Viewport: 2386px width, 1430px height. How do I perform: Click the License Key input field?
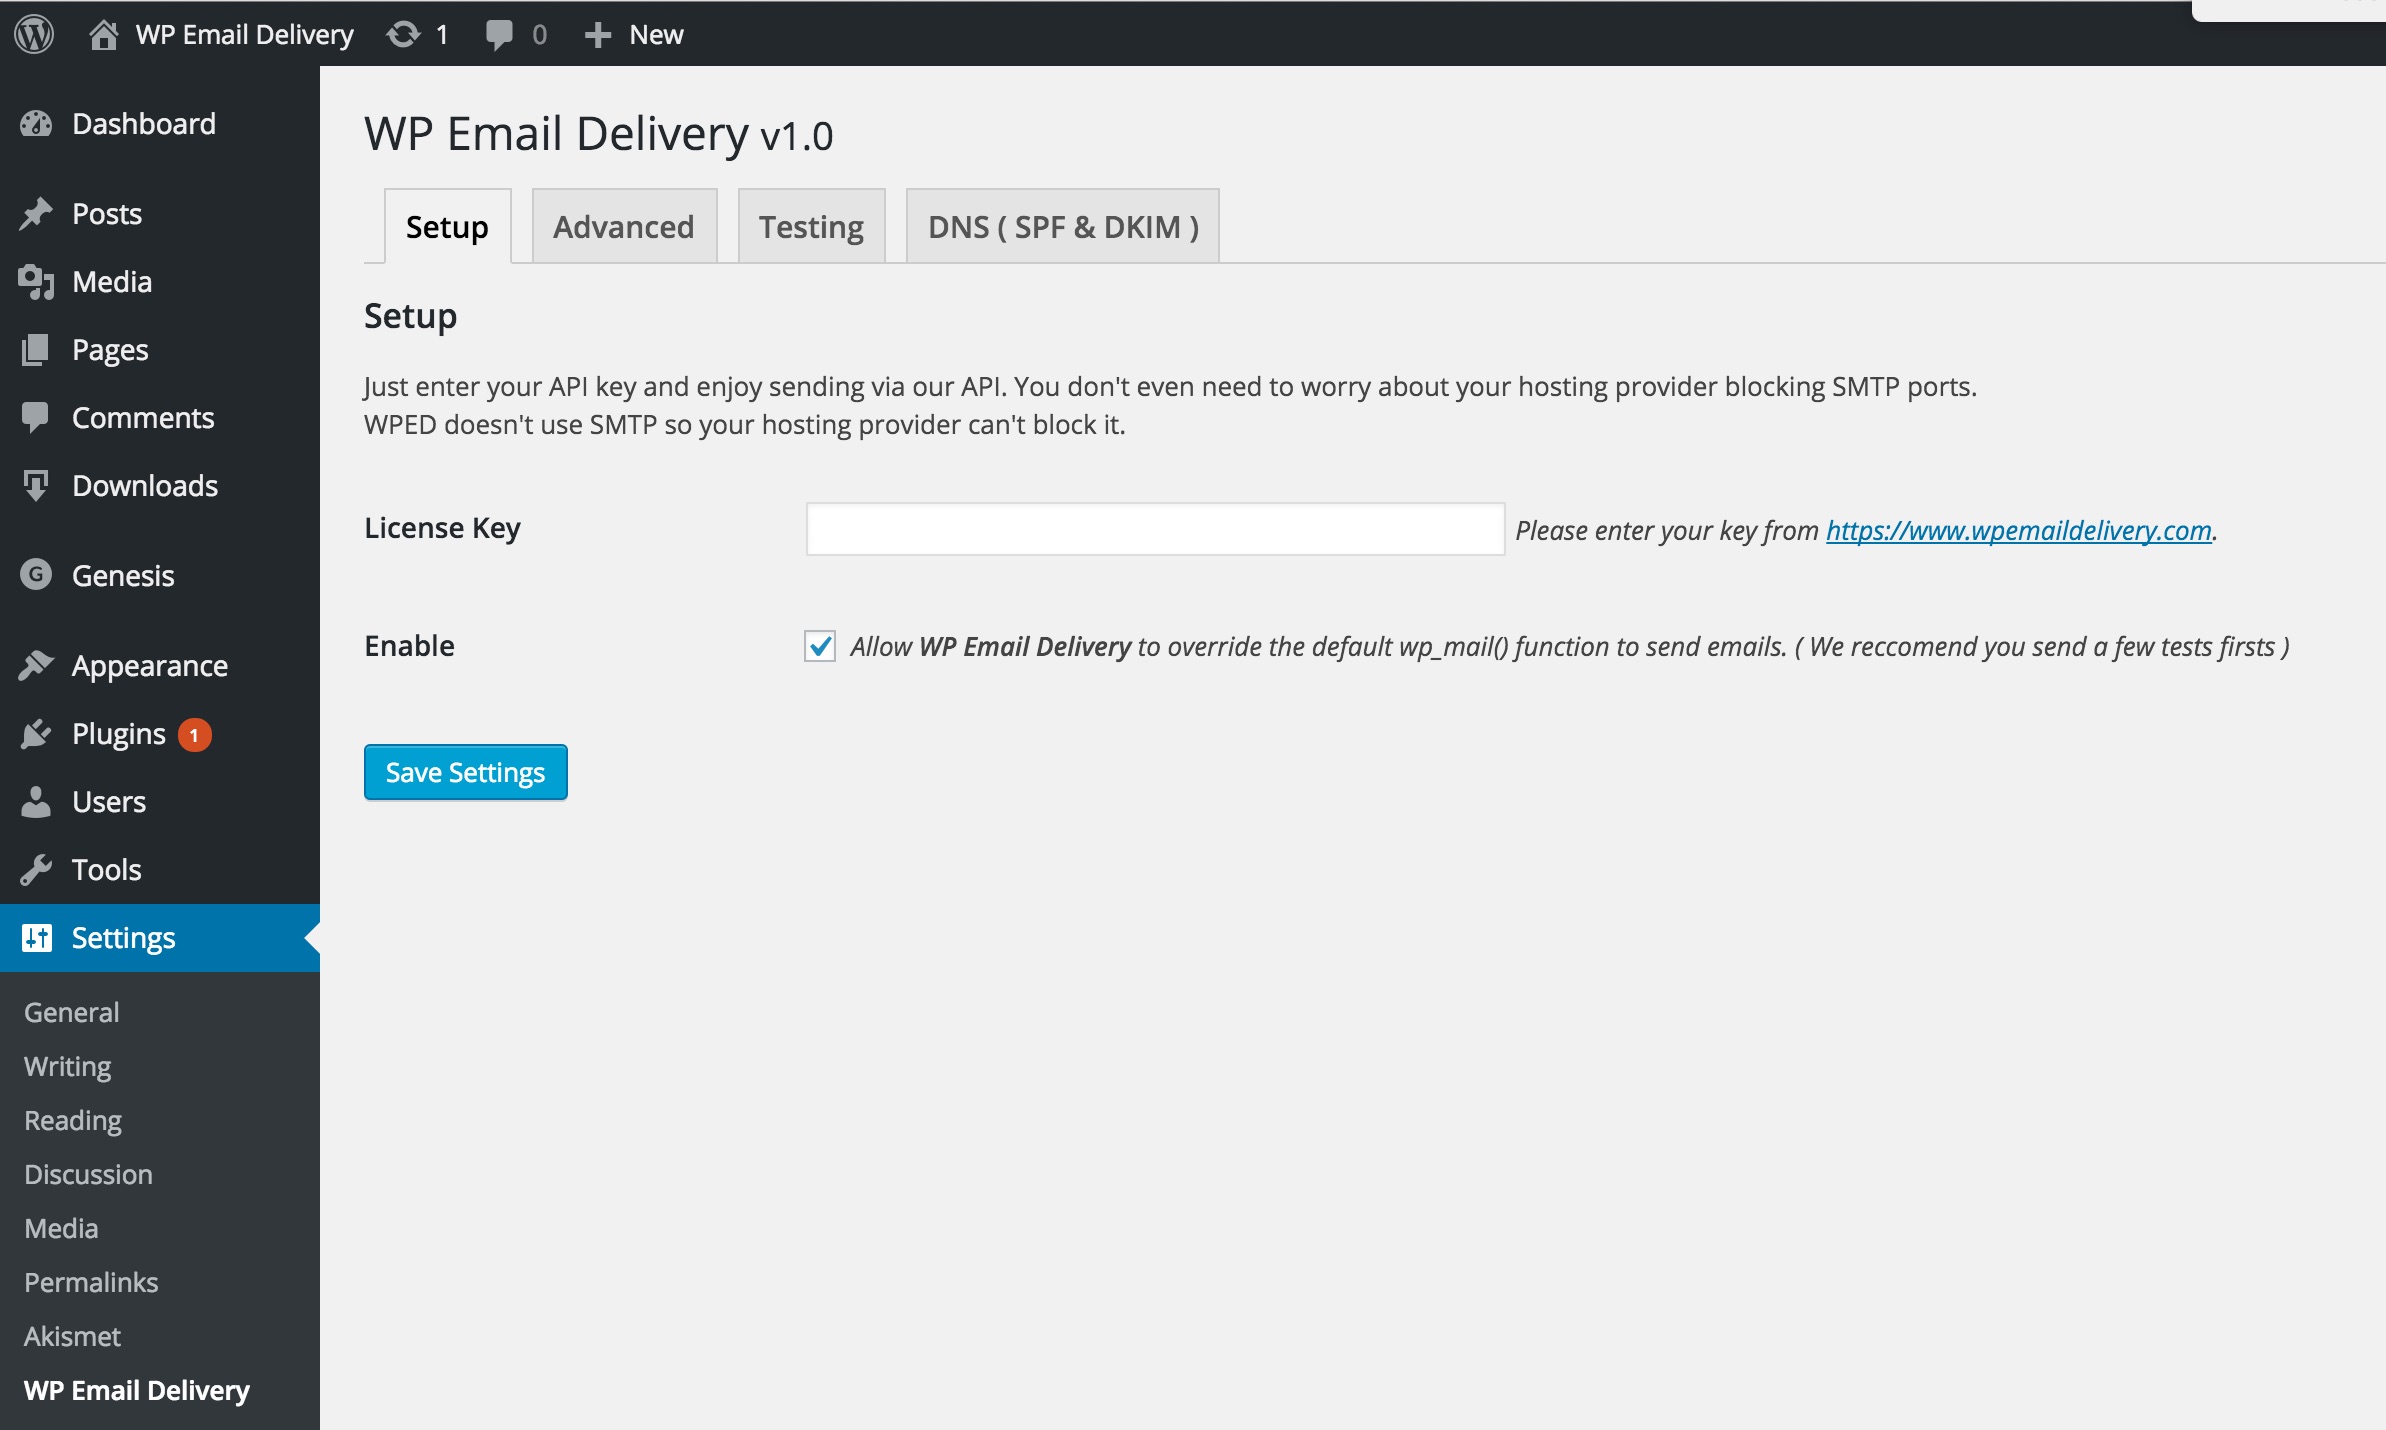tap(1156, 528)
